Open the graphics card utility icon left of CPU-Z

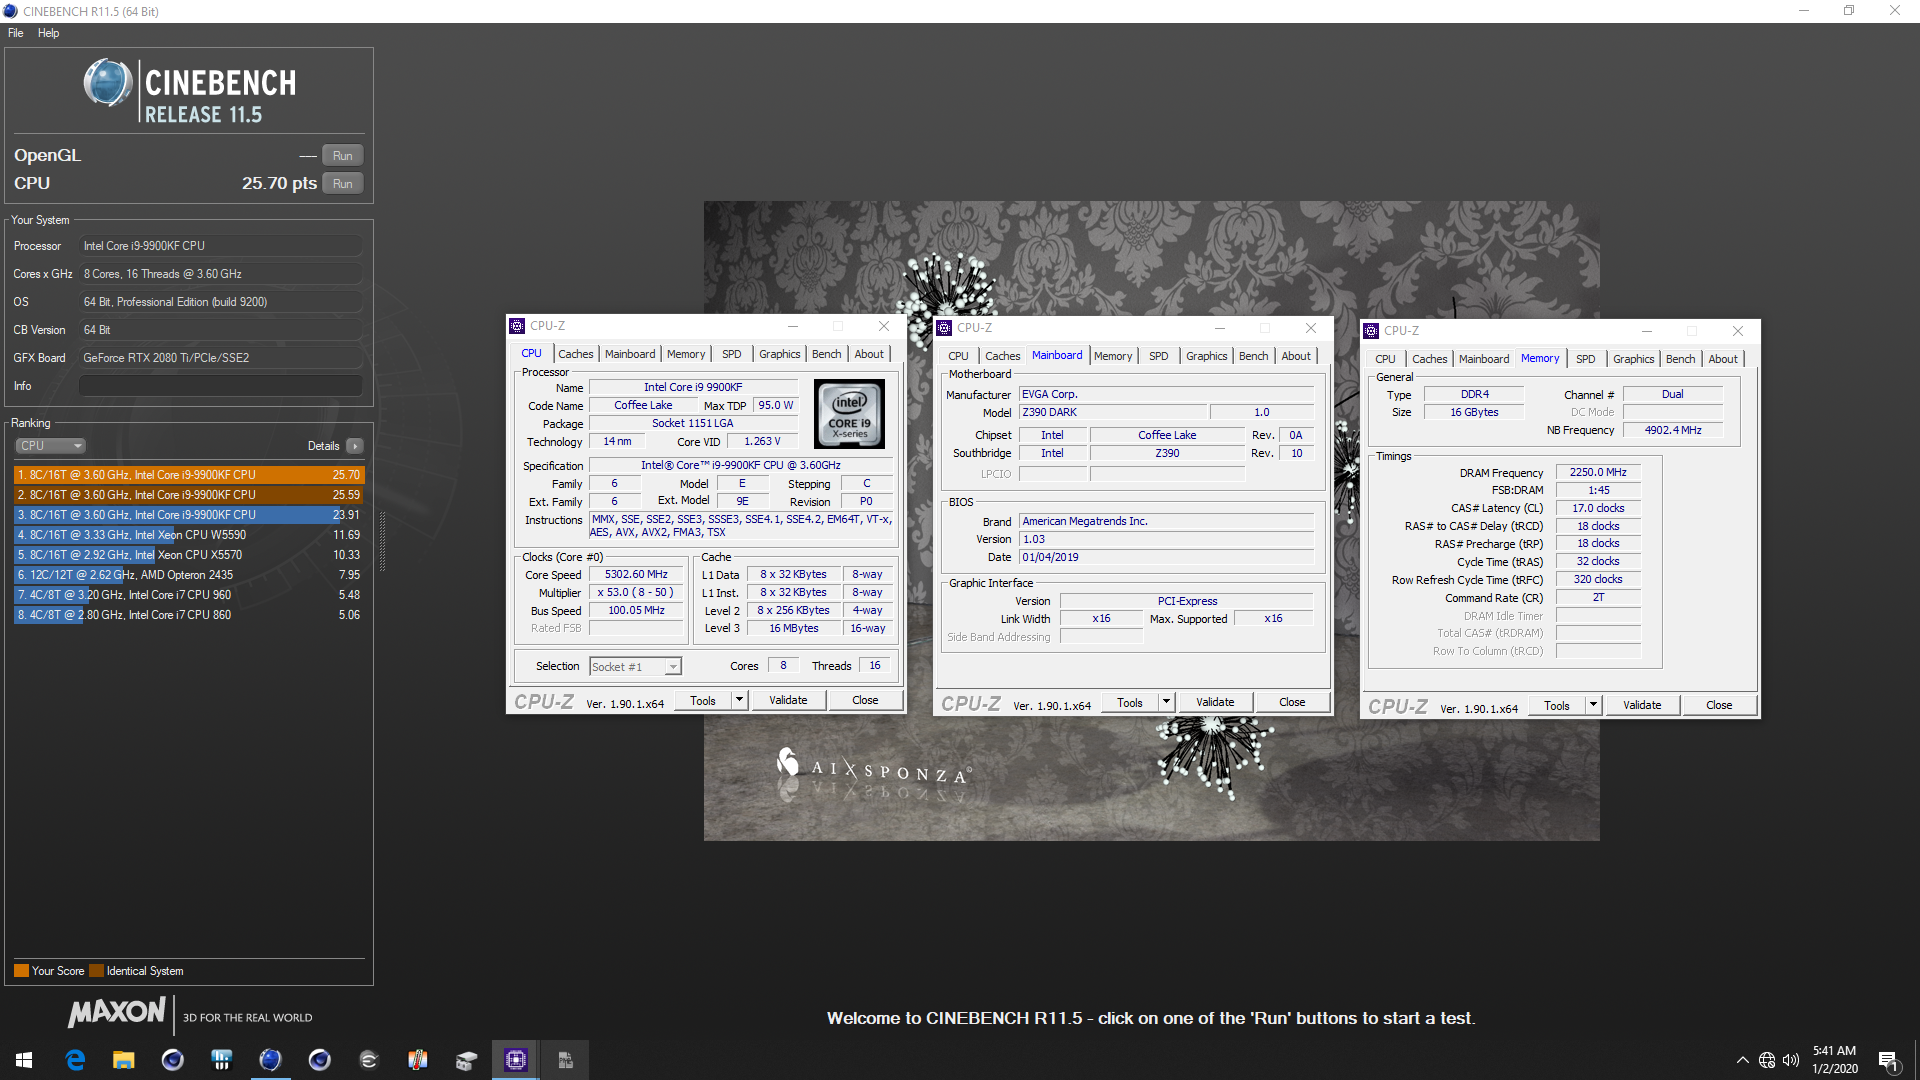tap(466, 1060)
